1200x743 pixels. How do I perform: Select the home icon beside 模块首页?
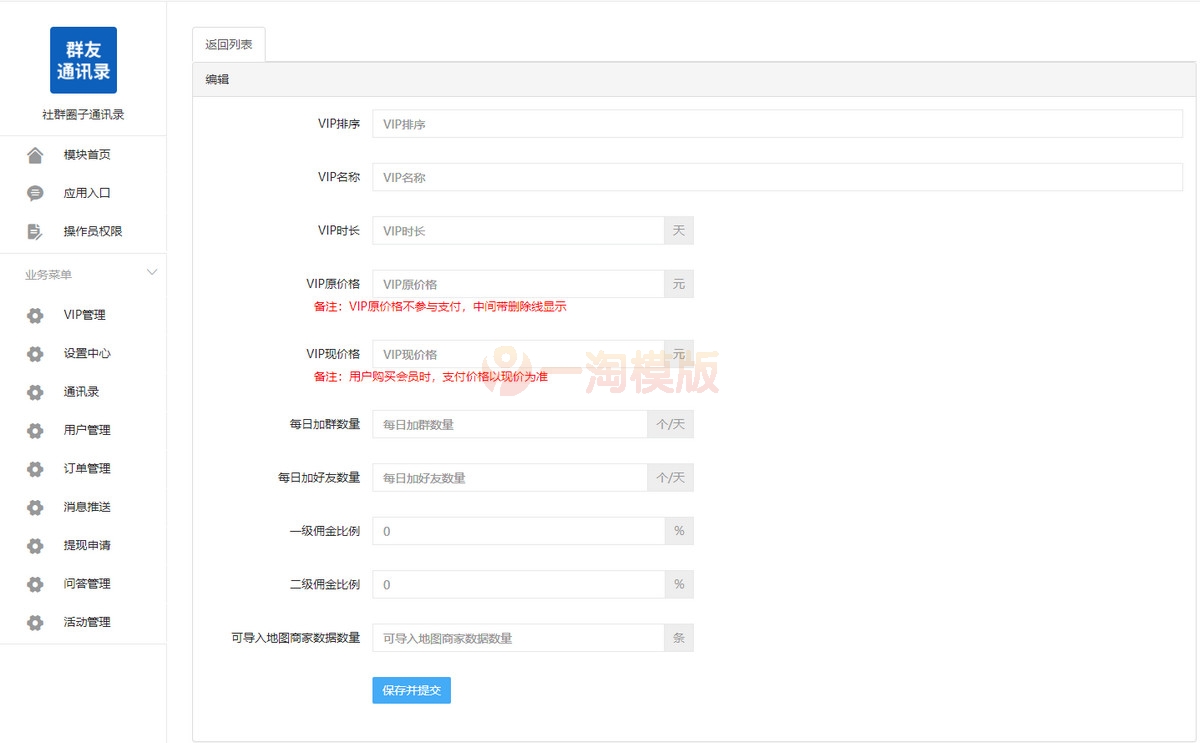35,154
